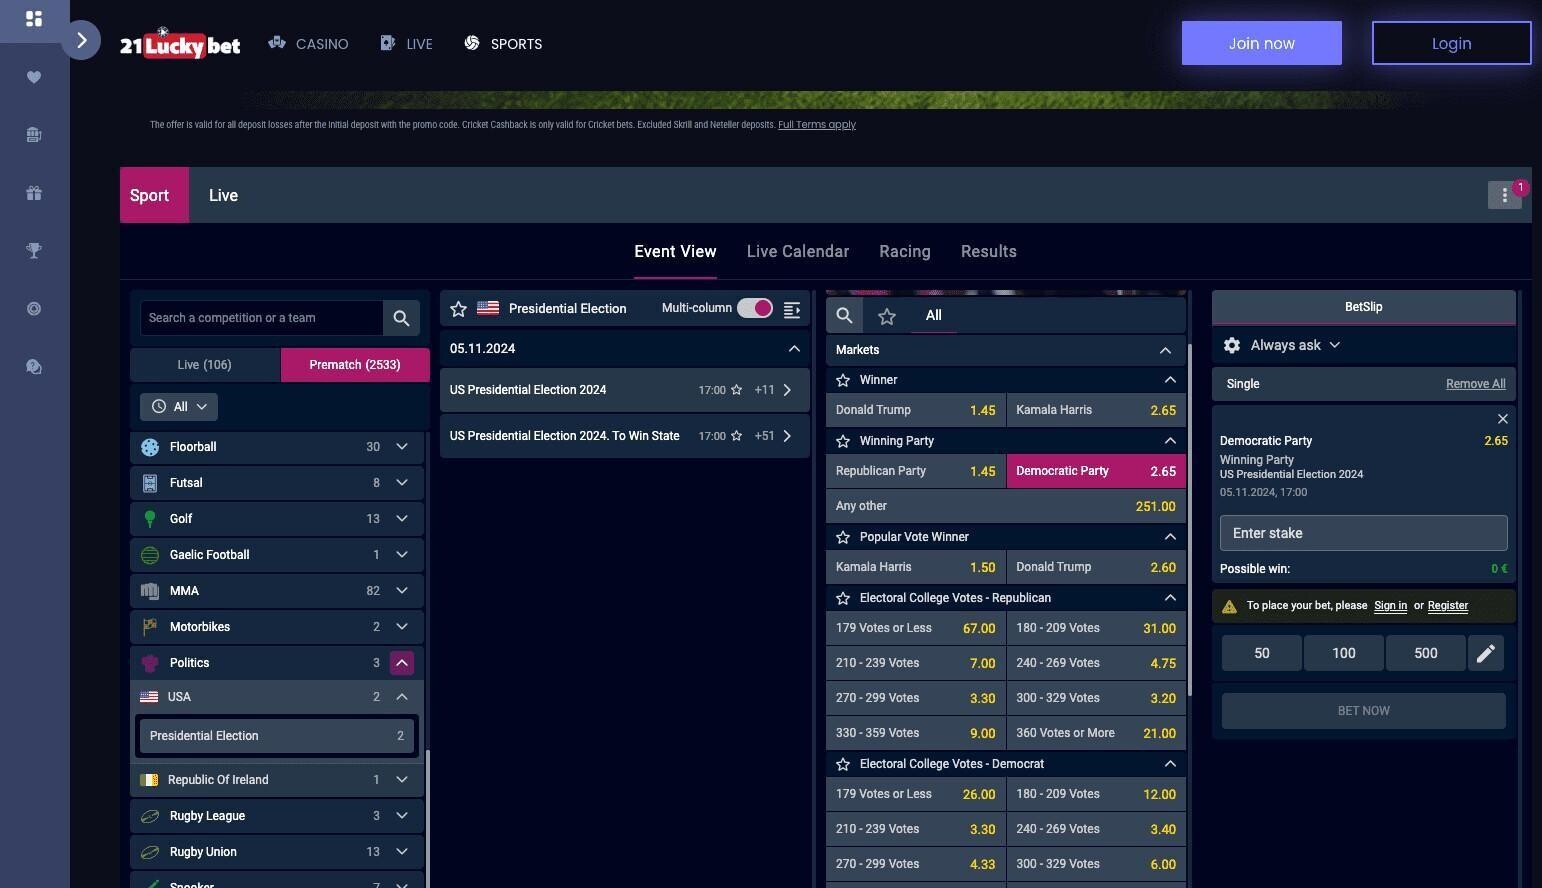This screenshot has height=888, width=1542.
Task: Open the gift promotions icon in sidebar
Action: (x=34, y=193)
